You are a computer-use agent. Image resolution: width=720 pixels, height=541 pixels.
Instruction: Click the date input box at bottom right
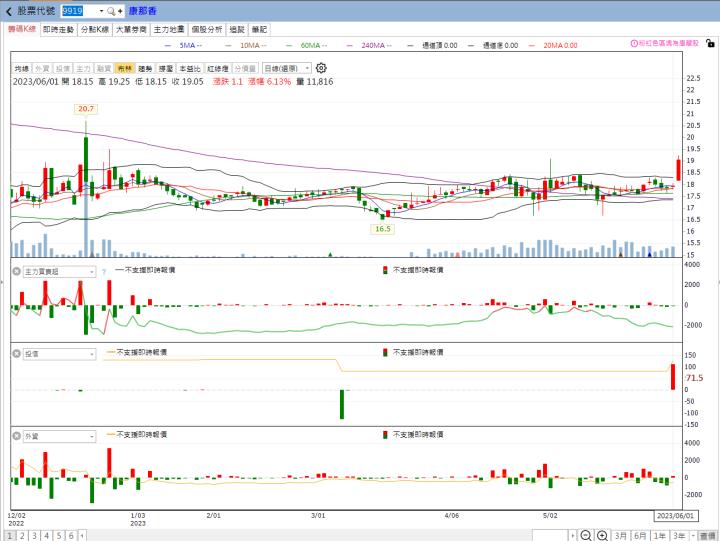(550, 535)
